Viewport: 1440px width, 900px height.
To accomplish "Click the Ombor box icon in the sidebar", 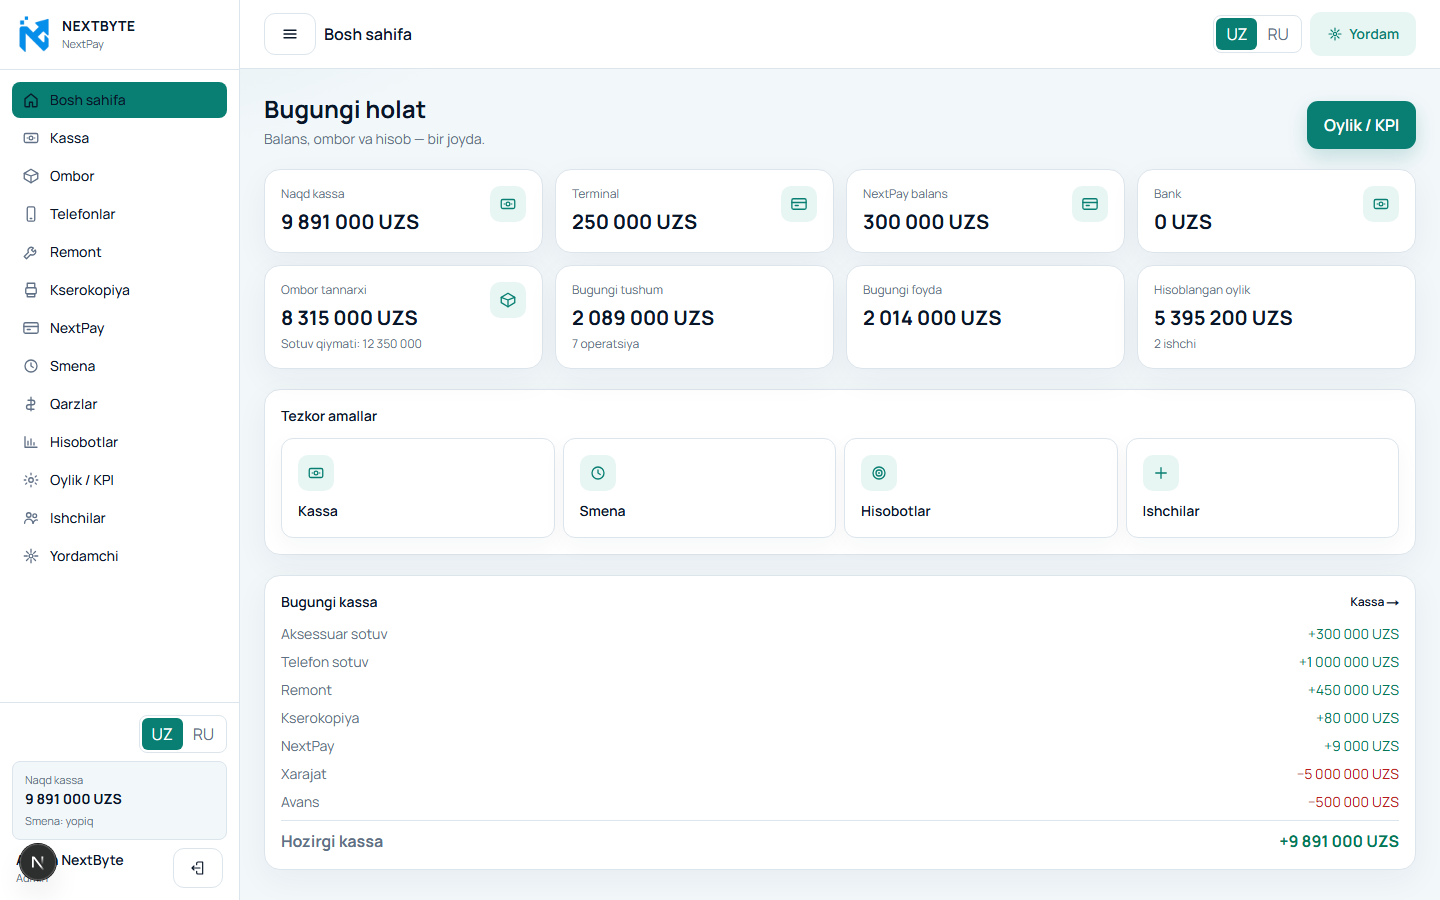I will 31,176.
